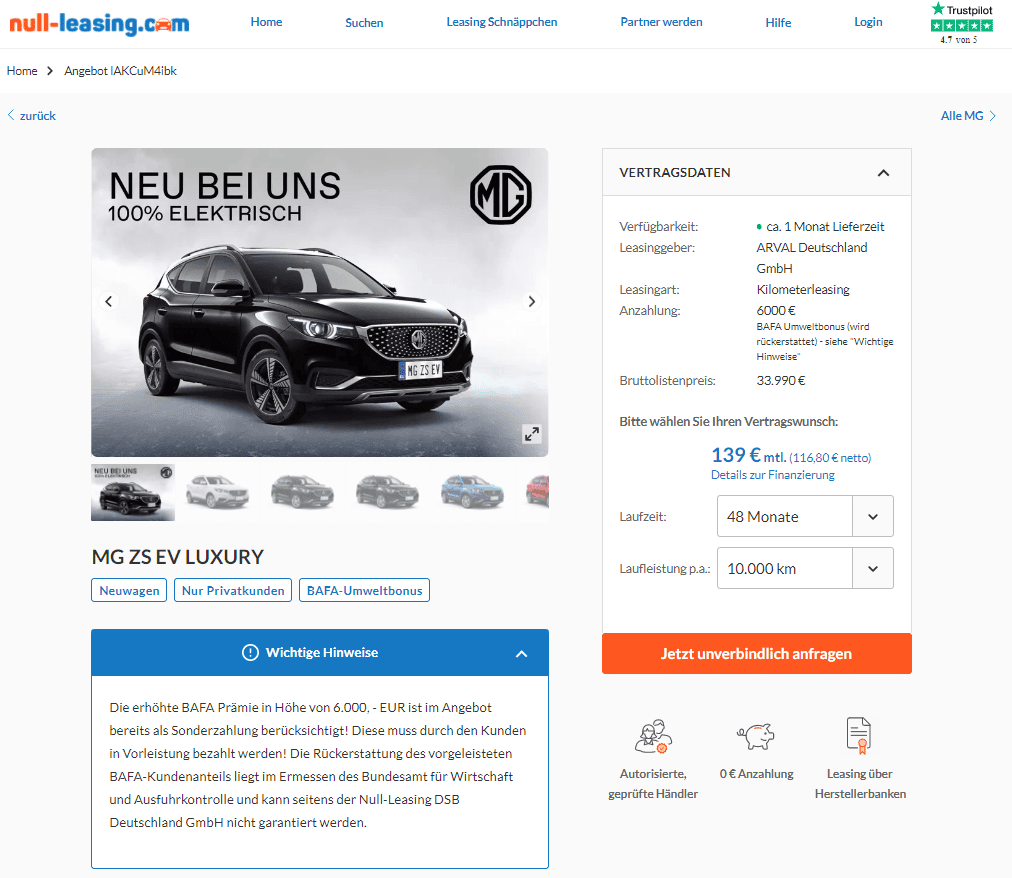Select the white MG car thumbnail

pyautogui.click(x=217, y=493)
